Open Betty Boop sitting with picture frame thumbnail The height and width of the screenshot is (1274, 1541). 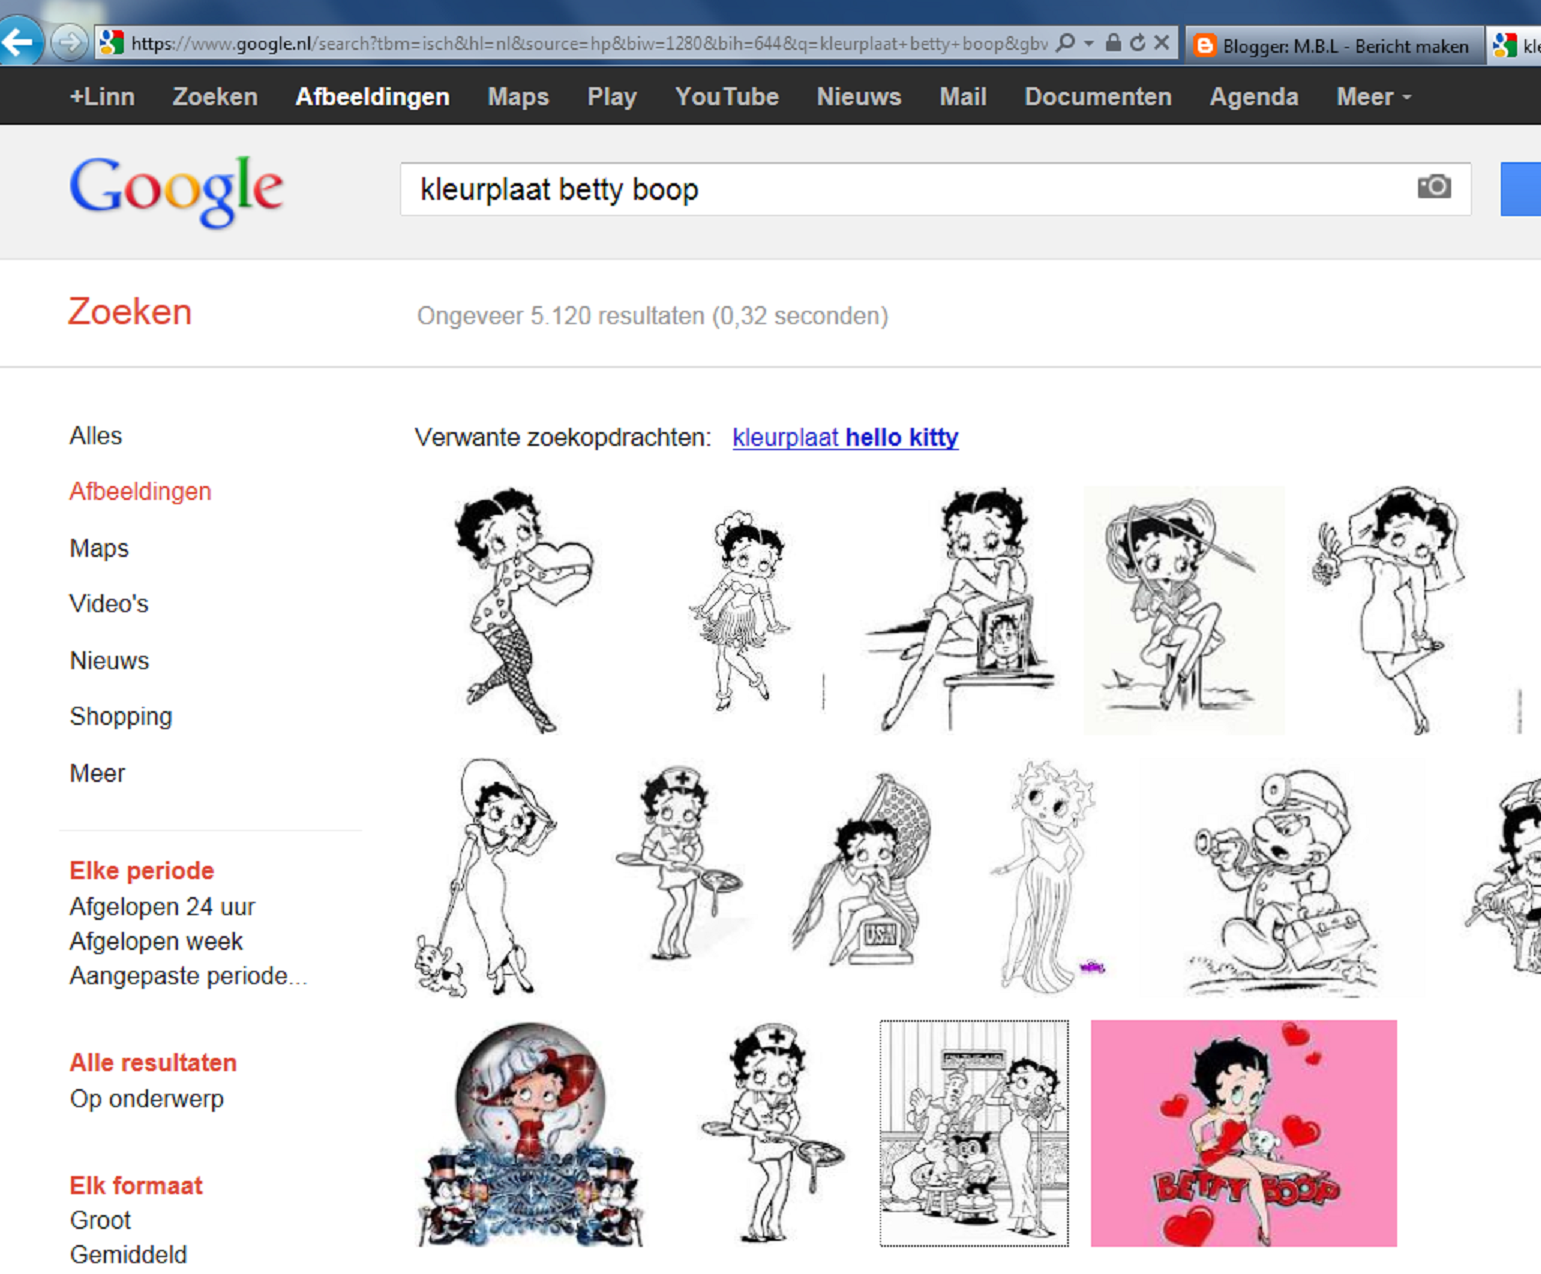960,610
